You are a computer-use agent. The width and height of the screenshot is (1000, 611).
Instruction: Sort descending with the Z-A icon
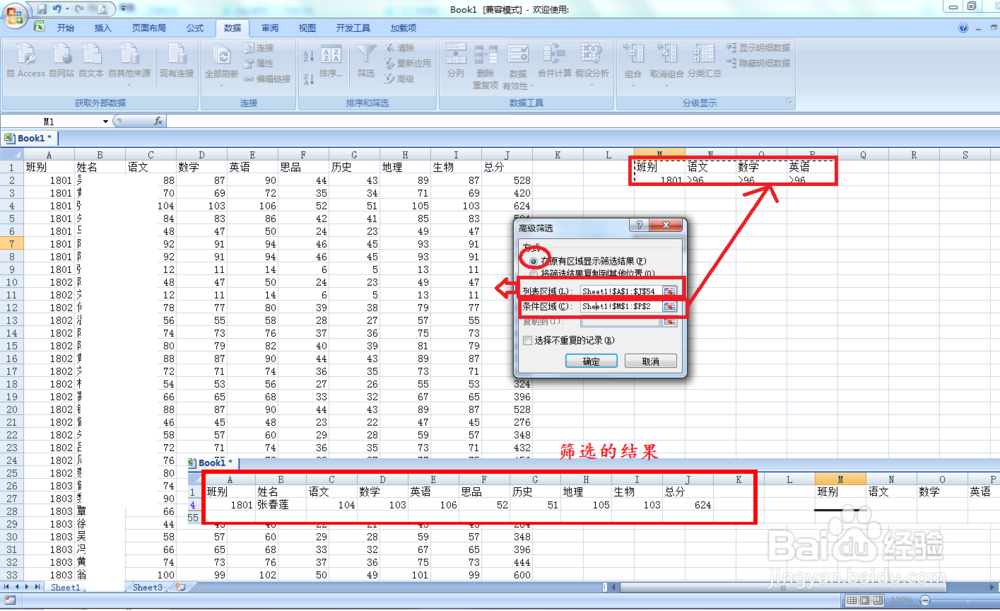tap(309, 79)
